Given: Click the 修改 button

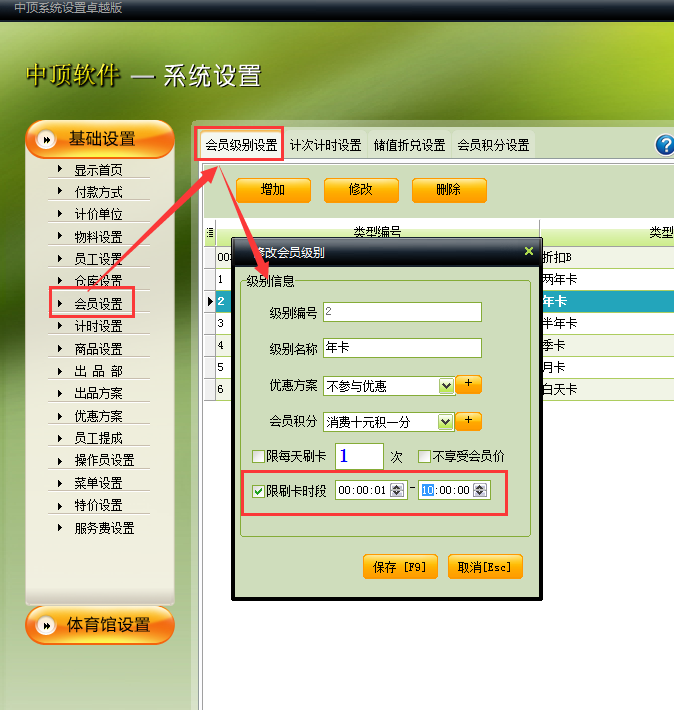Looking at the screenshot, I should click(361, 190).
